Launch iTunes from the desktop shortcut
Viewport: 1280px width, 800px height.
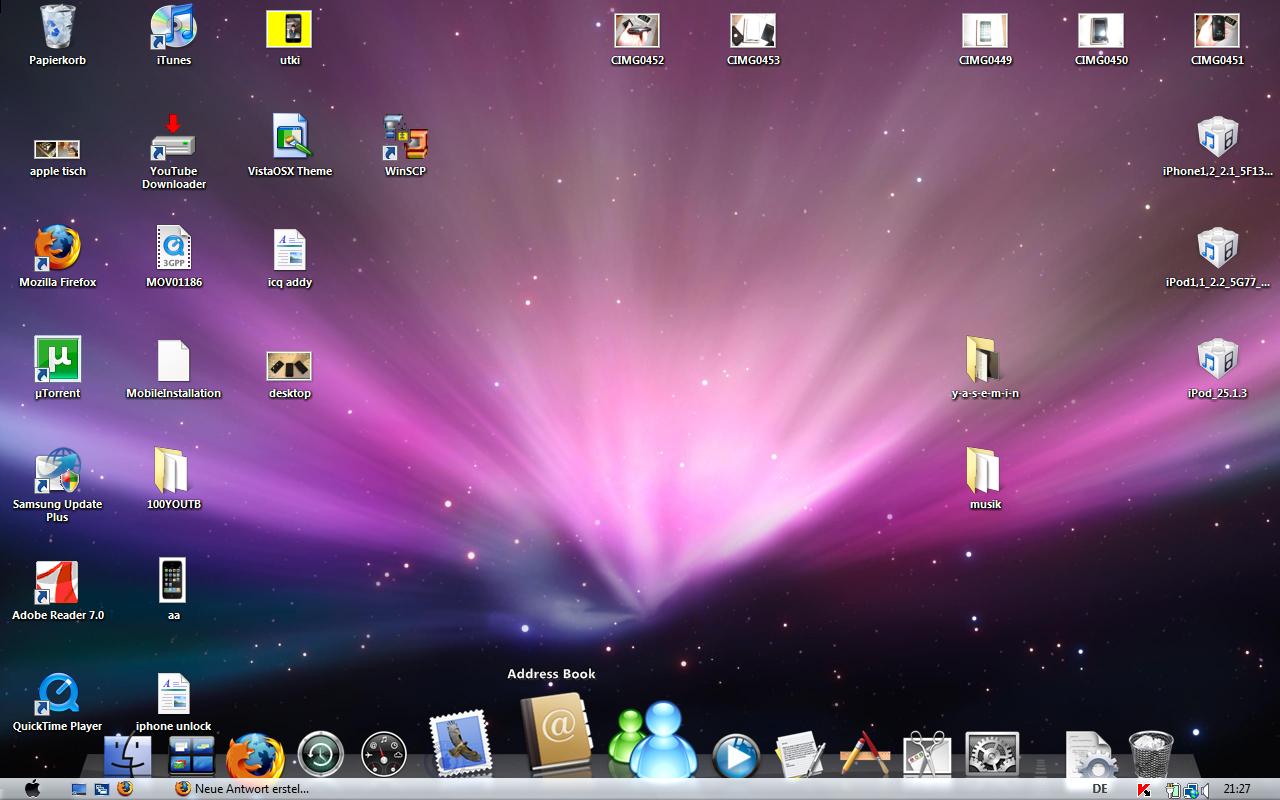click(173, 35)
